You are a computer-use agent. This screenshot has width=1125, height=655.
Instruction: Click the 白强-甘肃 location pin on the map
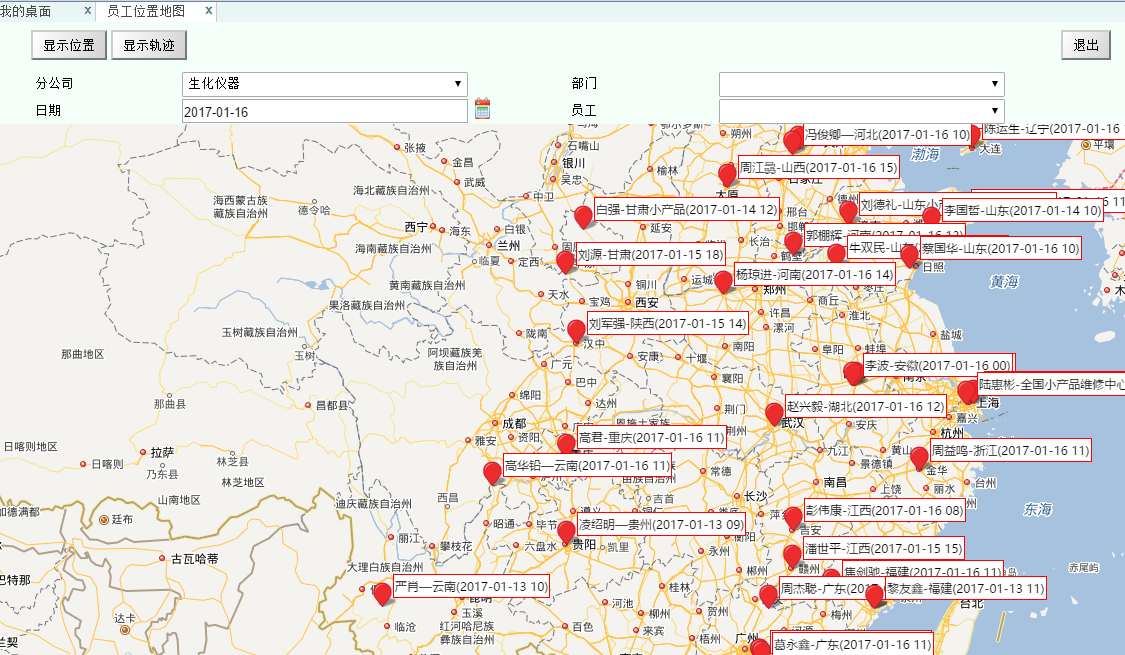click(x=583, y=217)
